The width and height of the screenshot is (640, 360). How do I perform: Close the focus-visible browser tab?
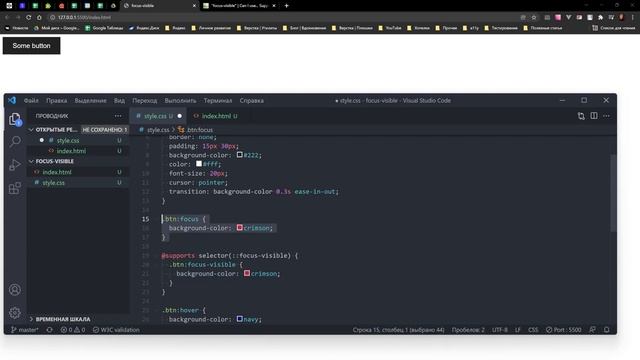point(194,6)
